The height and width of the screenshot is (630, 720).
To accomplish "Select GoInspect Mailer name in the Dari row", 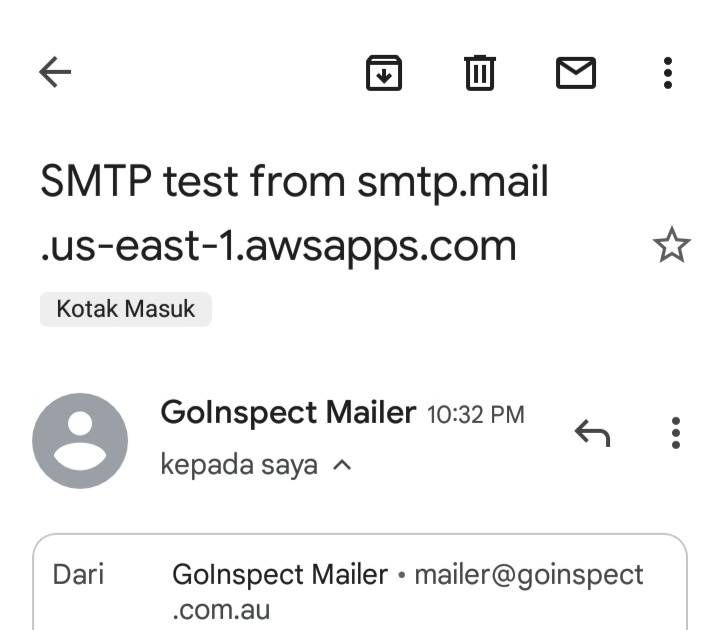I will pos(280,575).
